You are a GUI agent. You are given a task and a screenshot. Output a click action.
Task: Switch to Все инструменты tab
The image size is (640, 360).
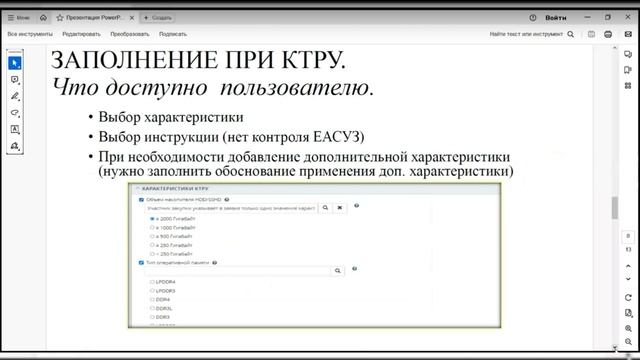(x=30, y=34)
